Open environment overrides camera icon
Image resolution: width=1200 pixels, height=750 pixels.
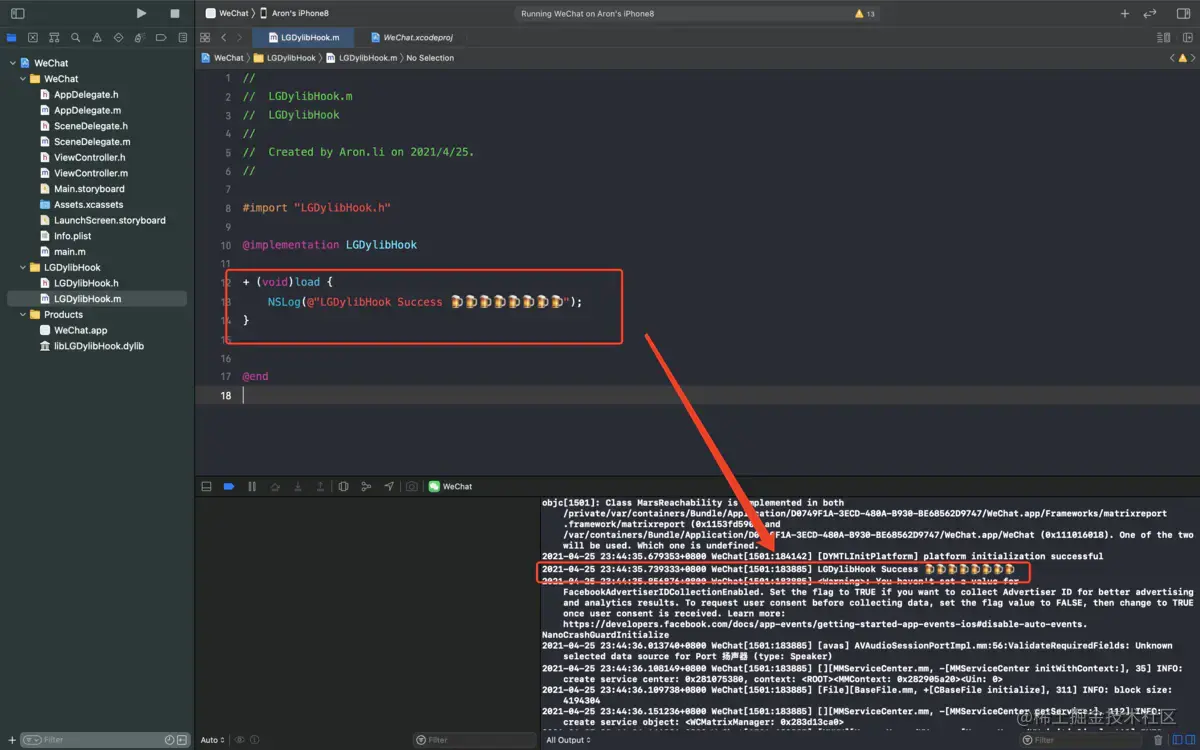(x=411, y=486)
